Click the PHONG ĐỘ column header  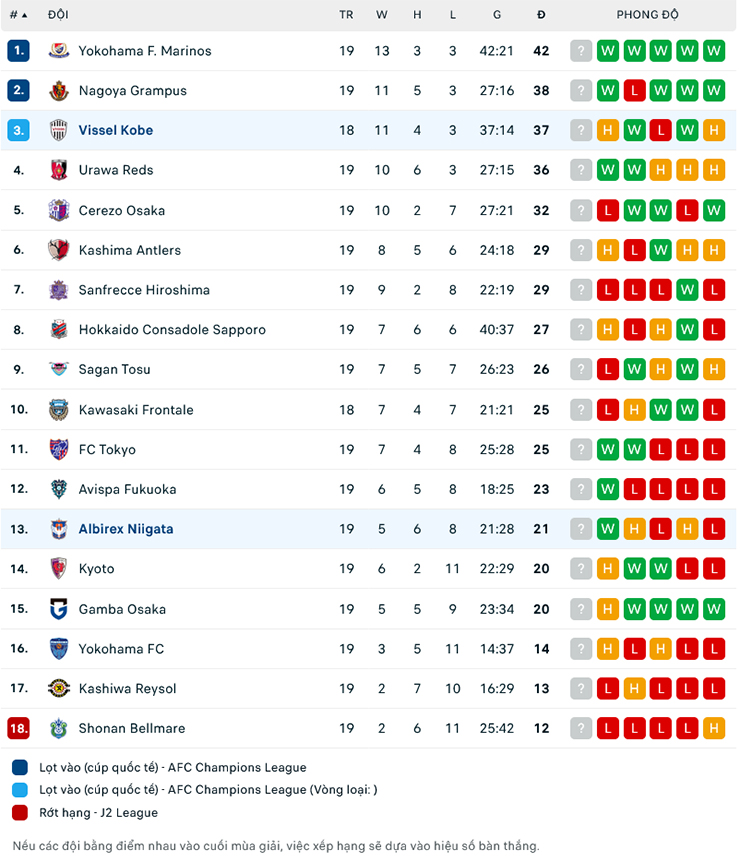[x=647, y=15]
